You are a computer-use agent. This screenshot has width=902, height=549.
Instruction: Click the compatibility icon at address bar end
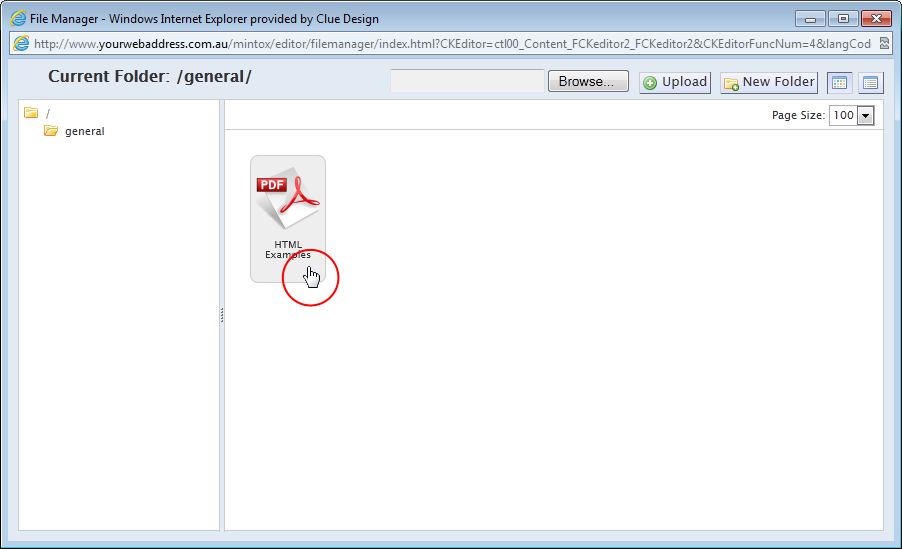point(884,43)
